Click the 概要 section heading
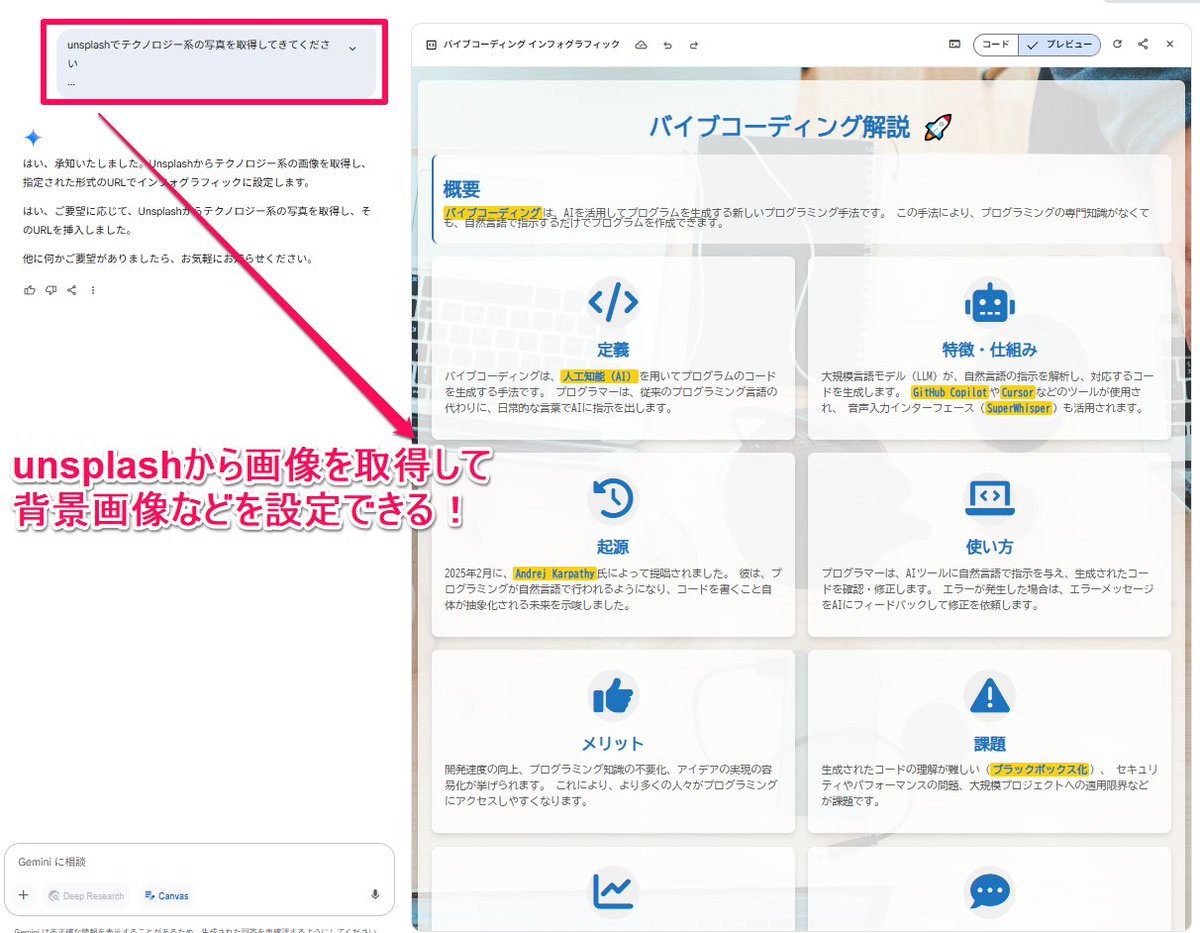Viewport: 1200px width, 933px height. click(x=462, y=189)
